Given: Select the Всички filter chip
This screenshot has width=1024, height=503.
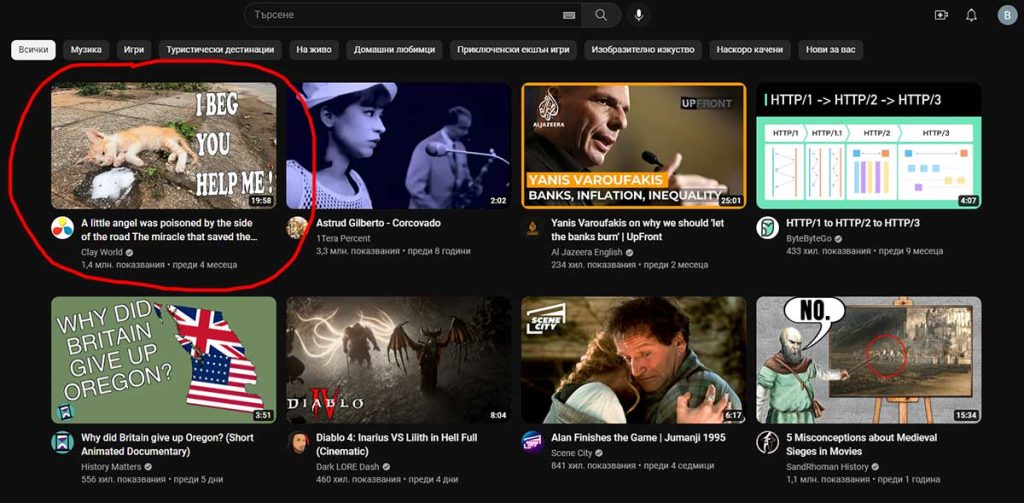Looking at the screenshot, I should pyautogui.click(x=33, y=50).
